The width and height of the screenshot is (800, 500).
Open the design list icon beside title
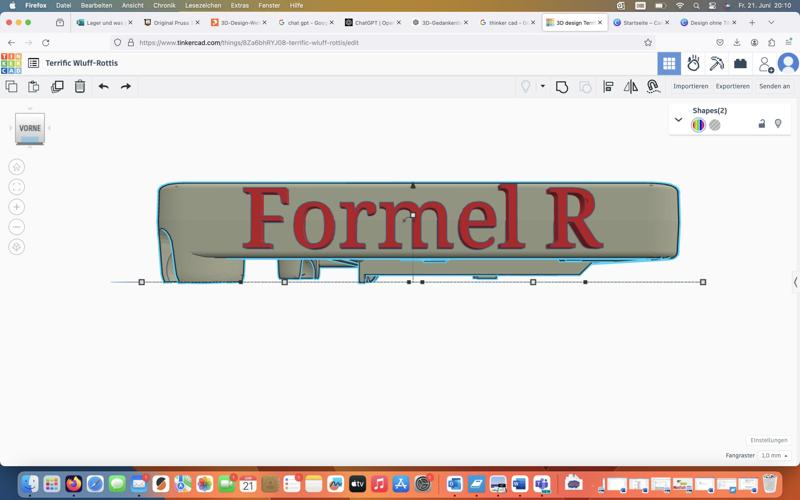[x=34, y=63]
